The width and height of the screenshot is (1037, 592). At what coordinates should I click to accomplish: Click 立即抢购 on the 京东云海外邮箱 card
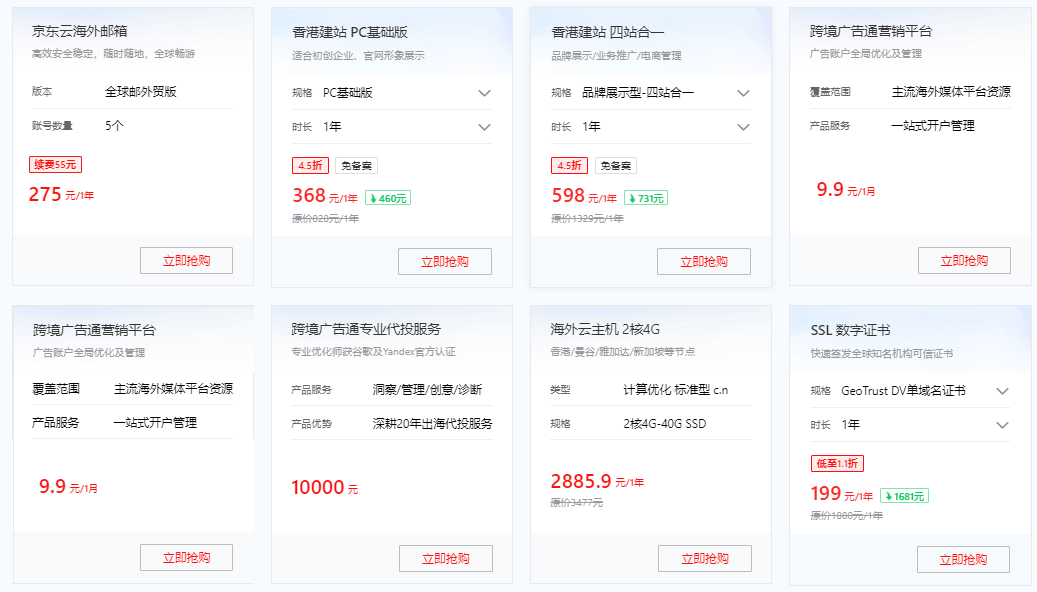pyautogui.click(x=186, y=261)
